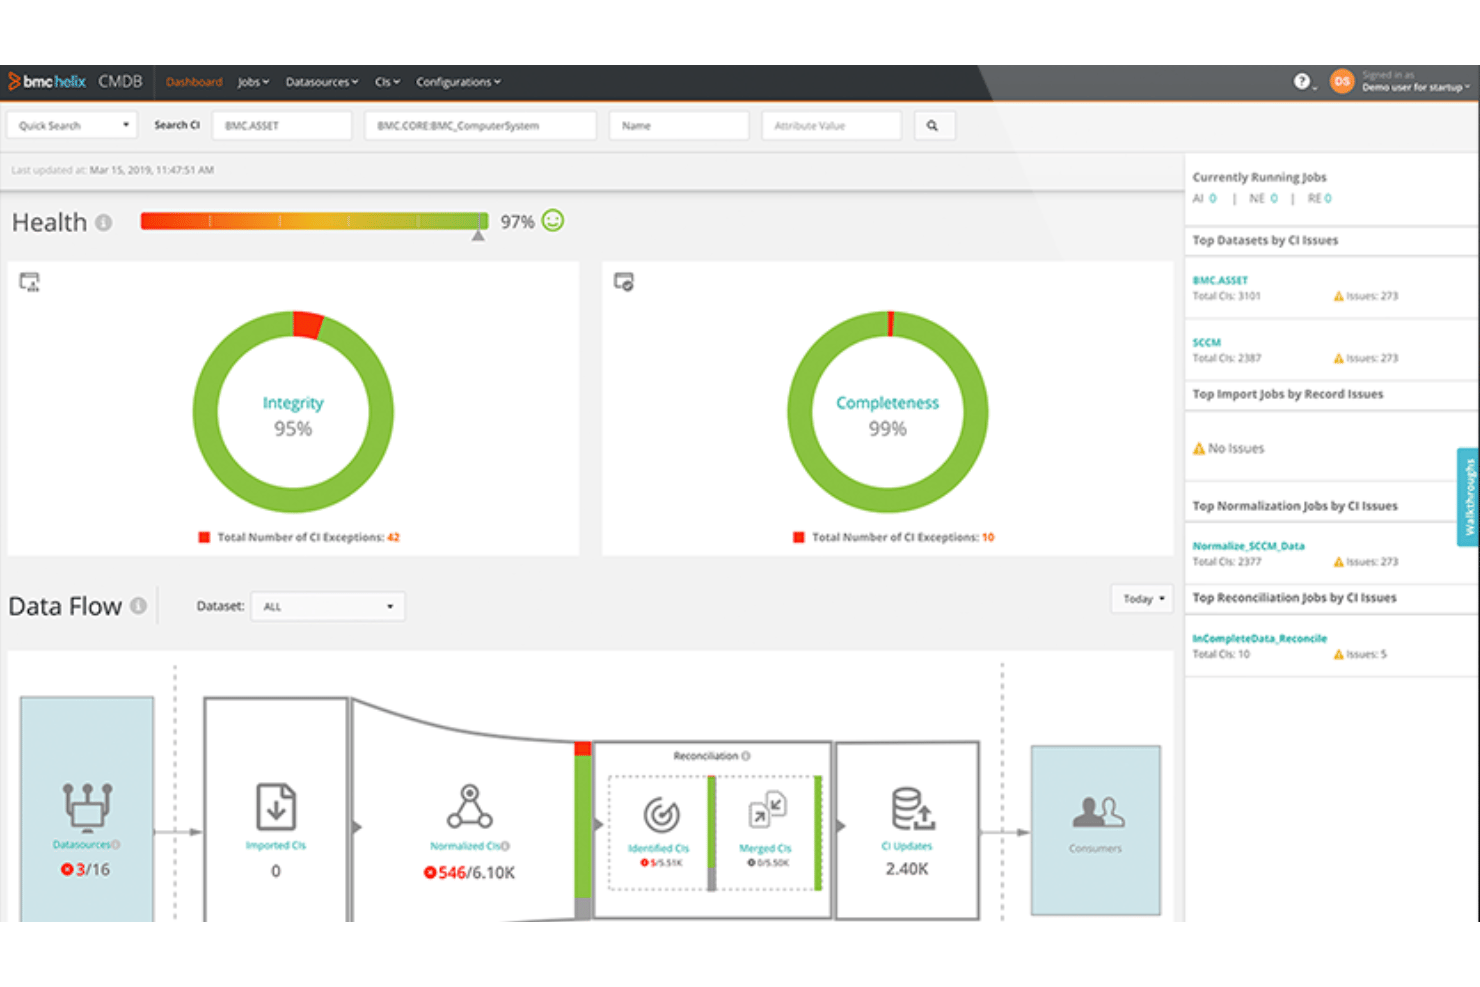Click the Health info icon
Screen dimensions: 1480x987
(x=103, y=222)
